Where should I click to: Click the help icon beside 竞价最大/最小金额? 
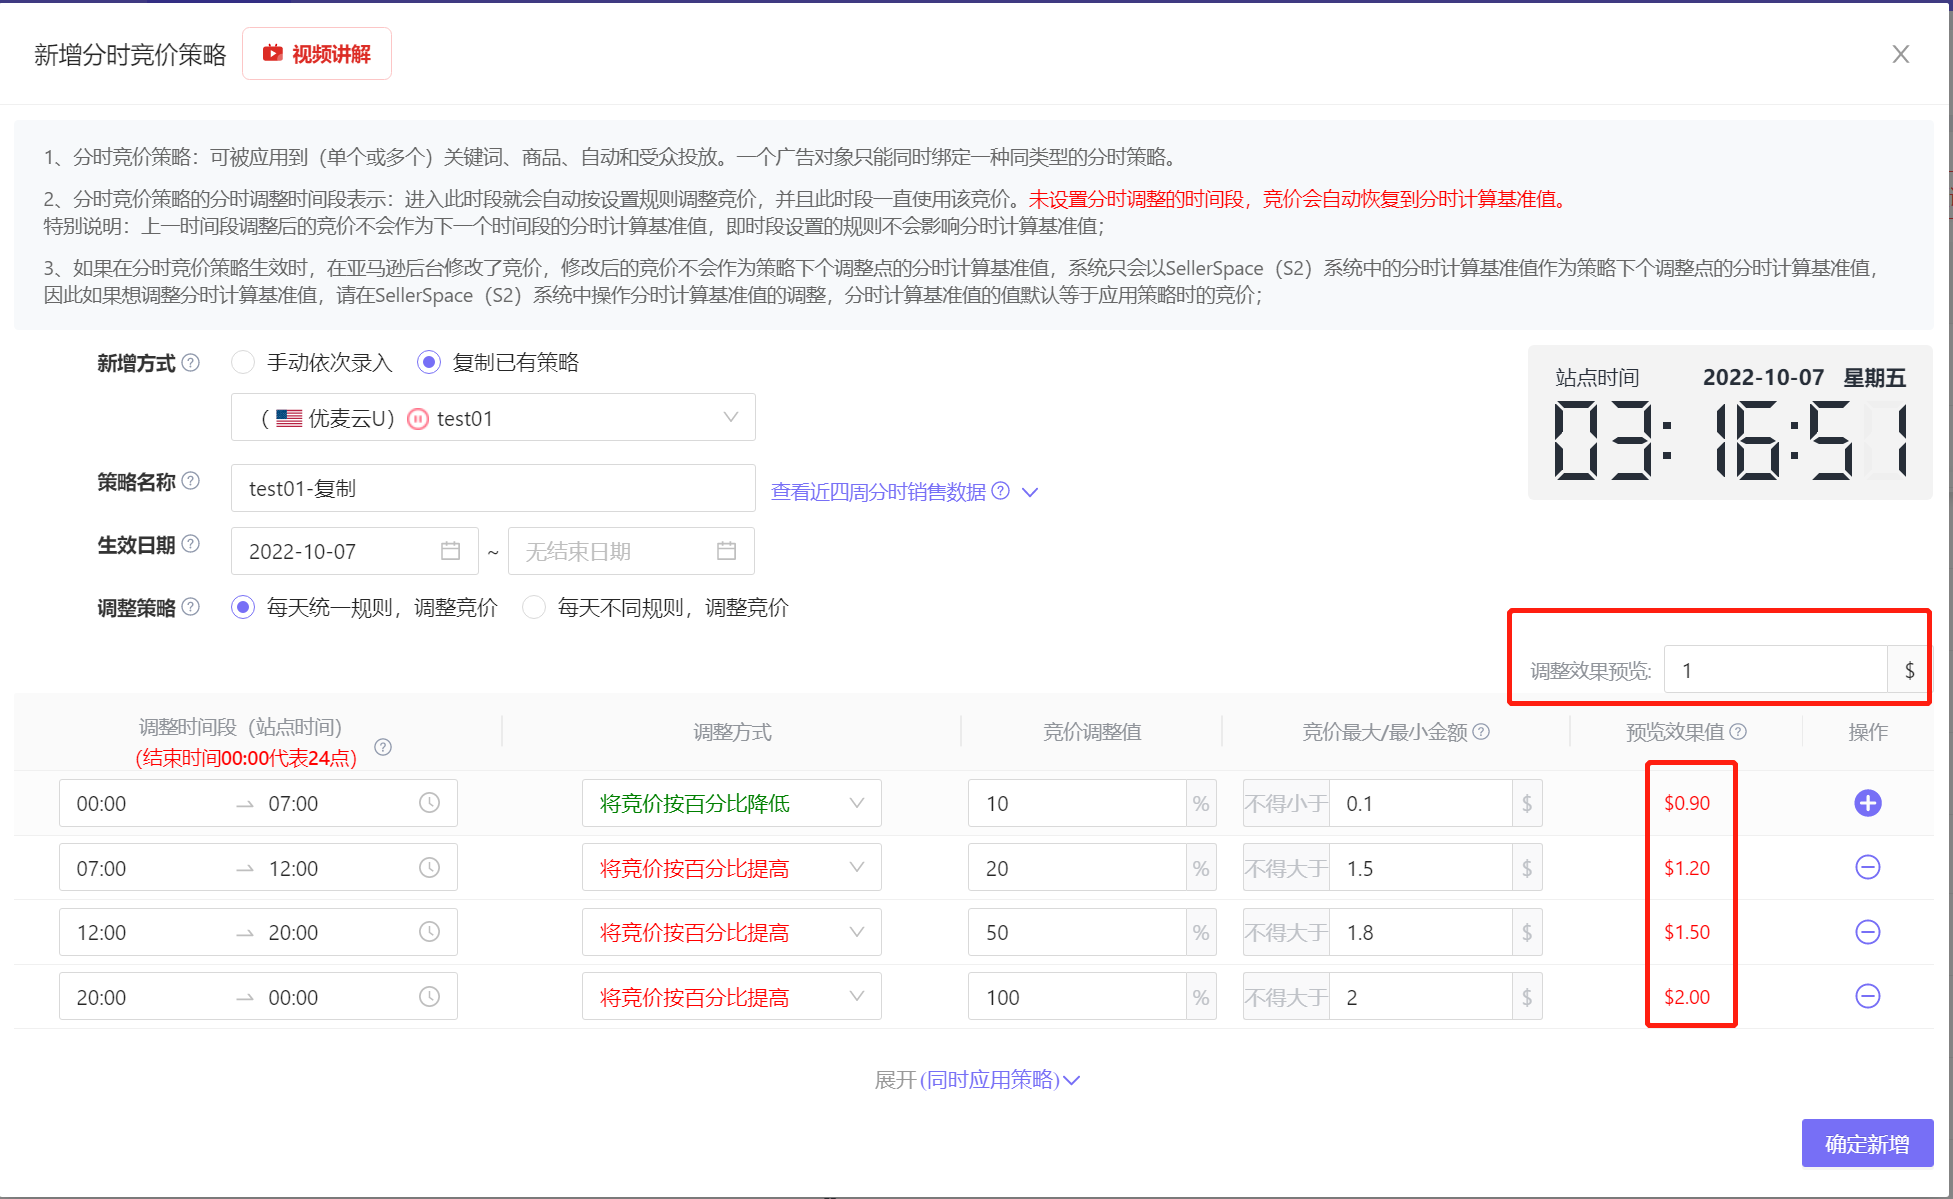(1482, 731)
